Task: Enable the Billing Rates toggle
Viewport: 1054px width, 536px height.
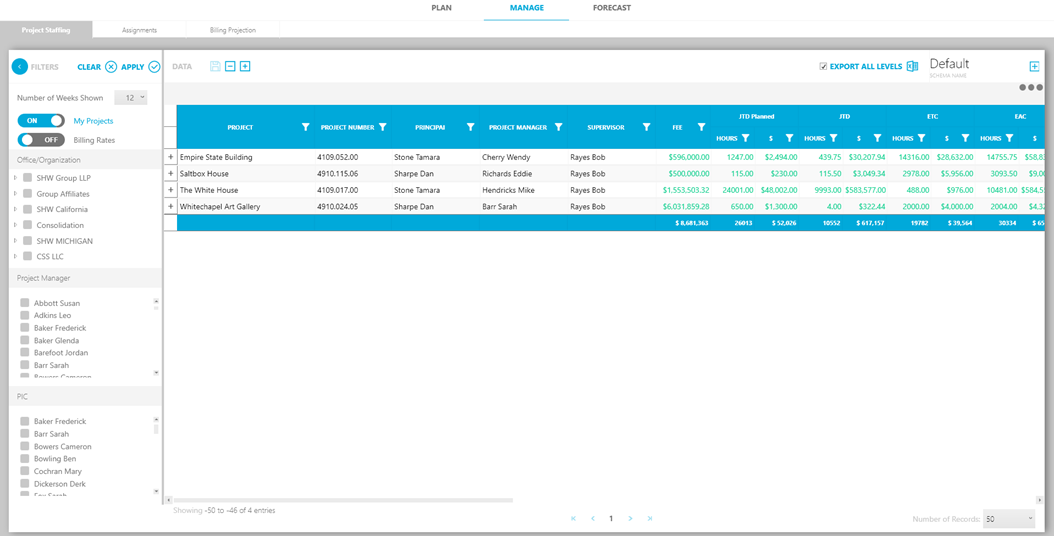Action: [x=41, y=140]
